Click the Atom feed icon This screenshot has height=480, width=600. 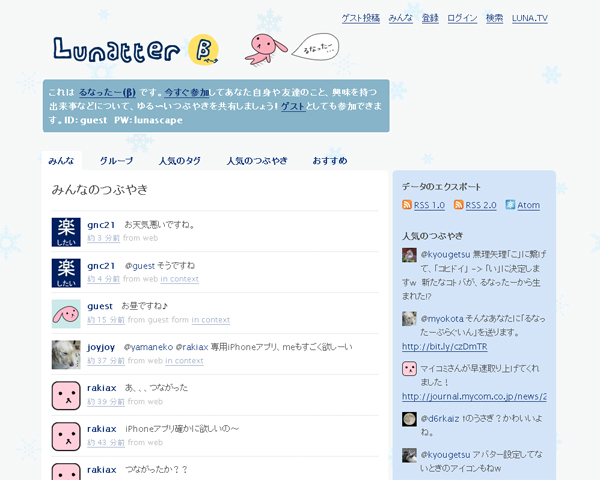point(510,205)
